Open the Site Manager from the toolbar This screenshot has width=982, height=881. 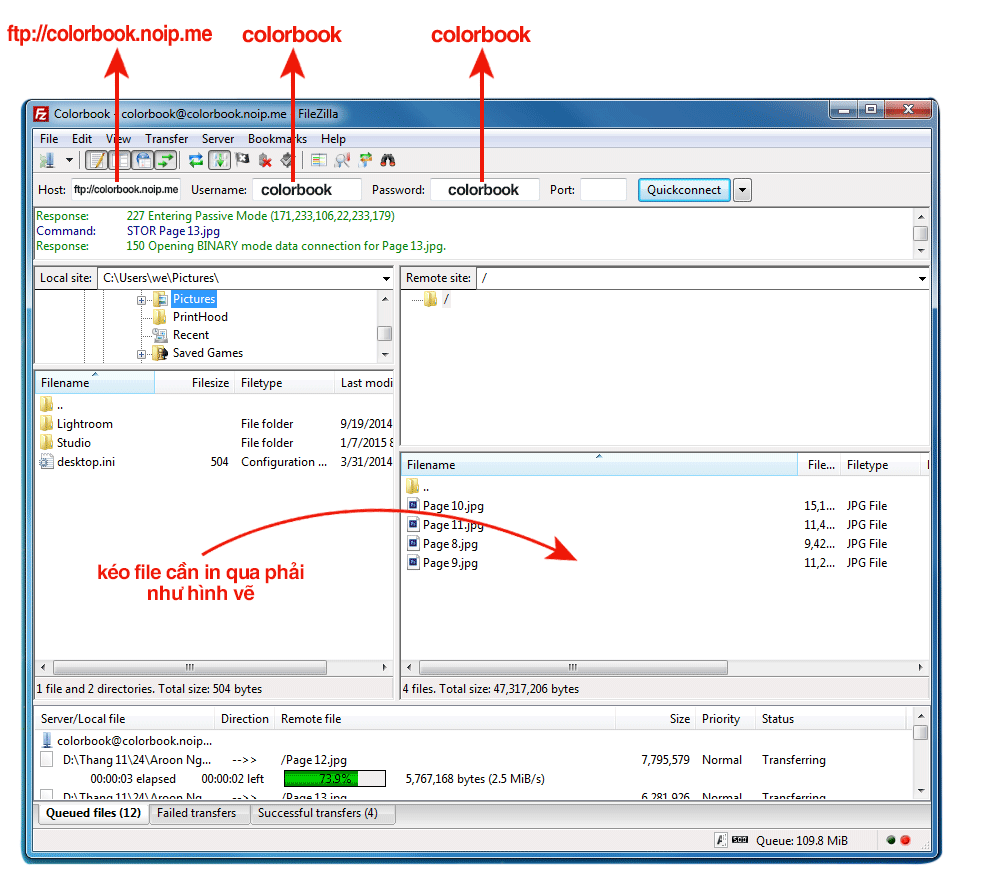tap(47, 160)
